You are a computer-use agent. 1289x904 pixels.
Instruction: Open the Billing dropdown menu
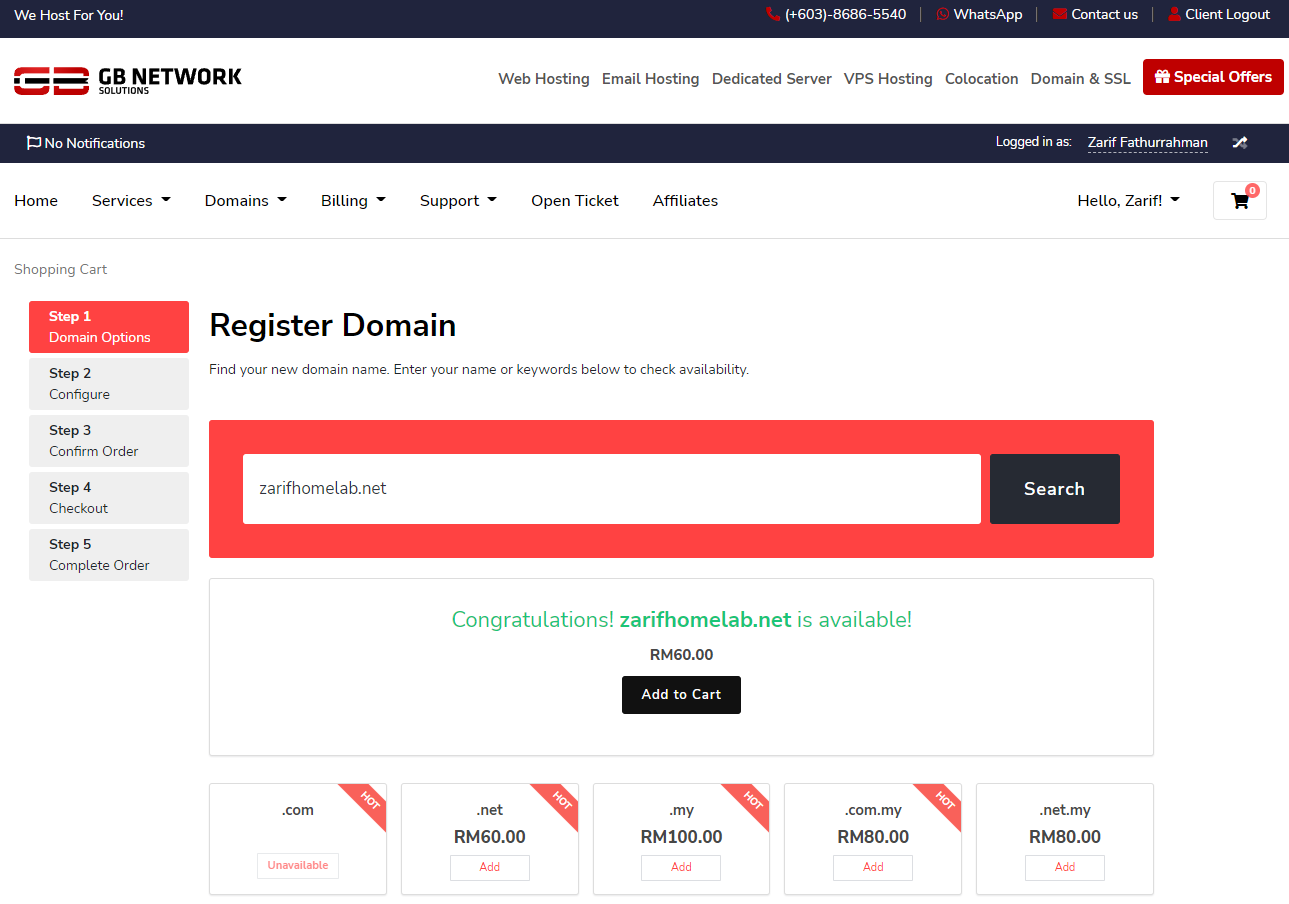[353, 201]
